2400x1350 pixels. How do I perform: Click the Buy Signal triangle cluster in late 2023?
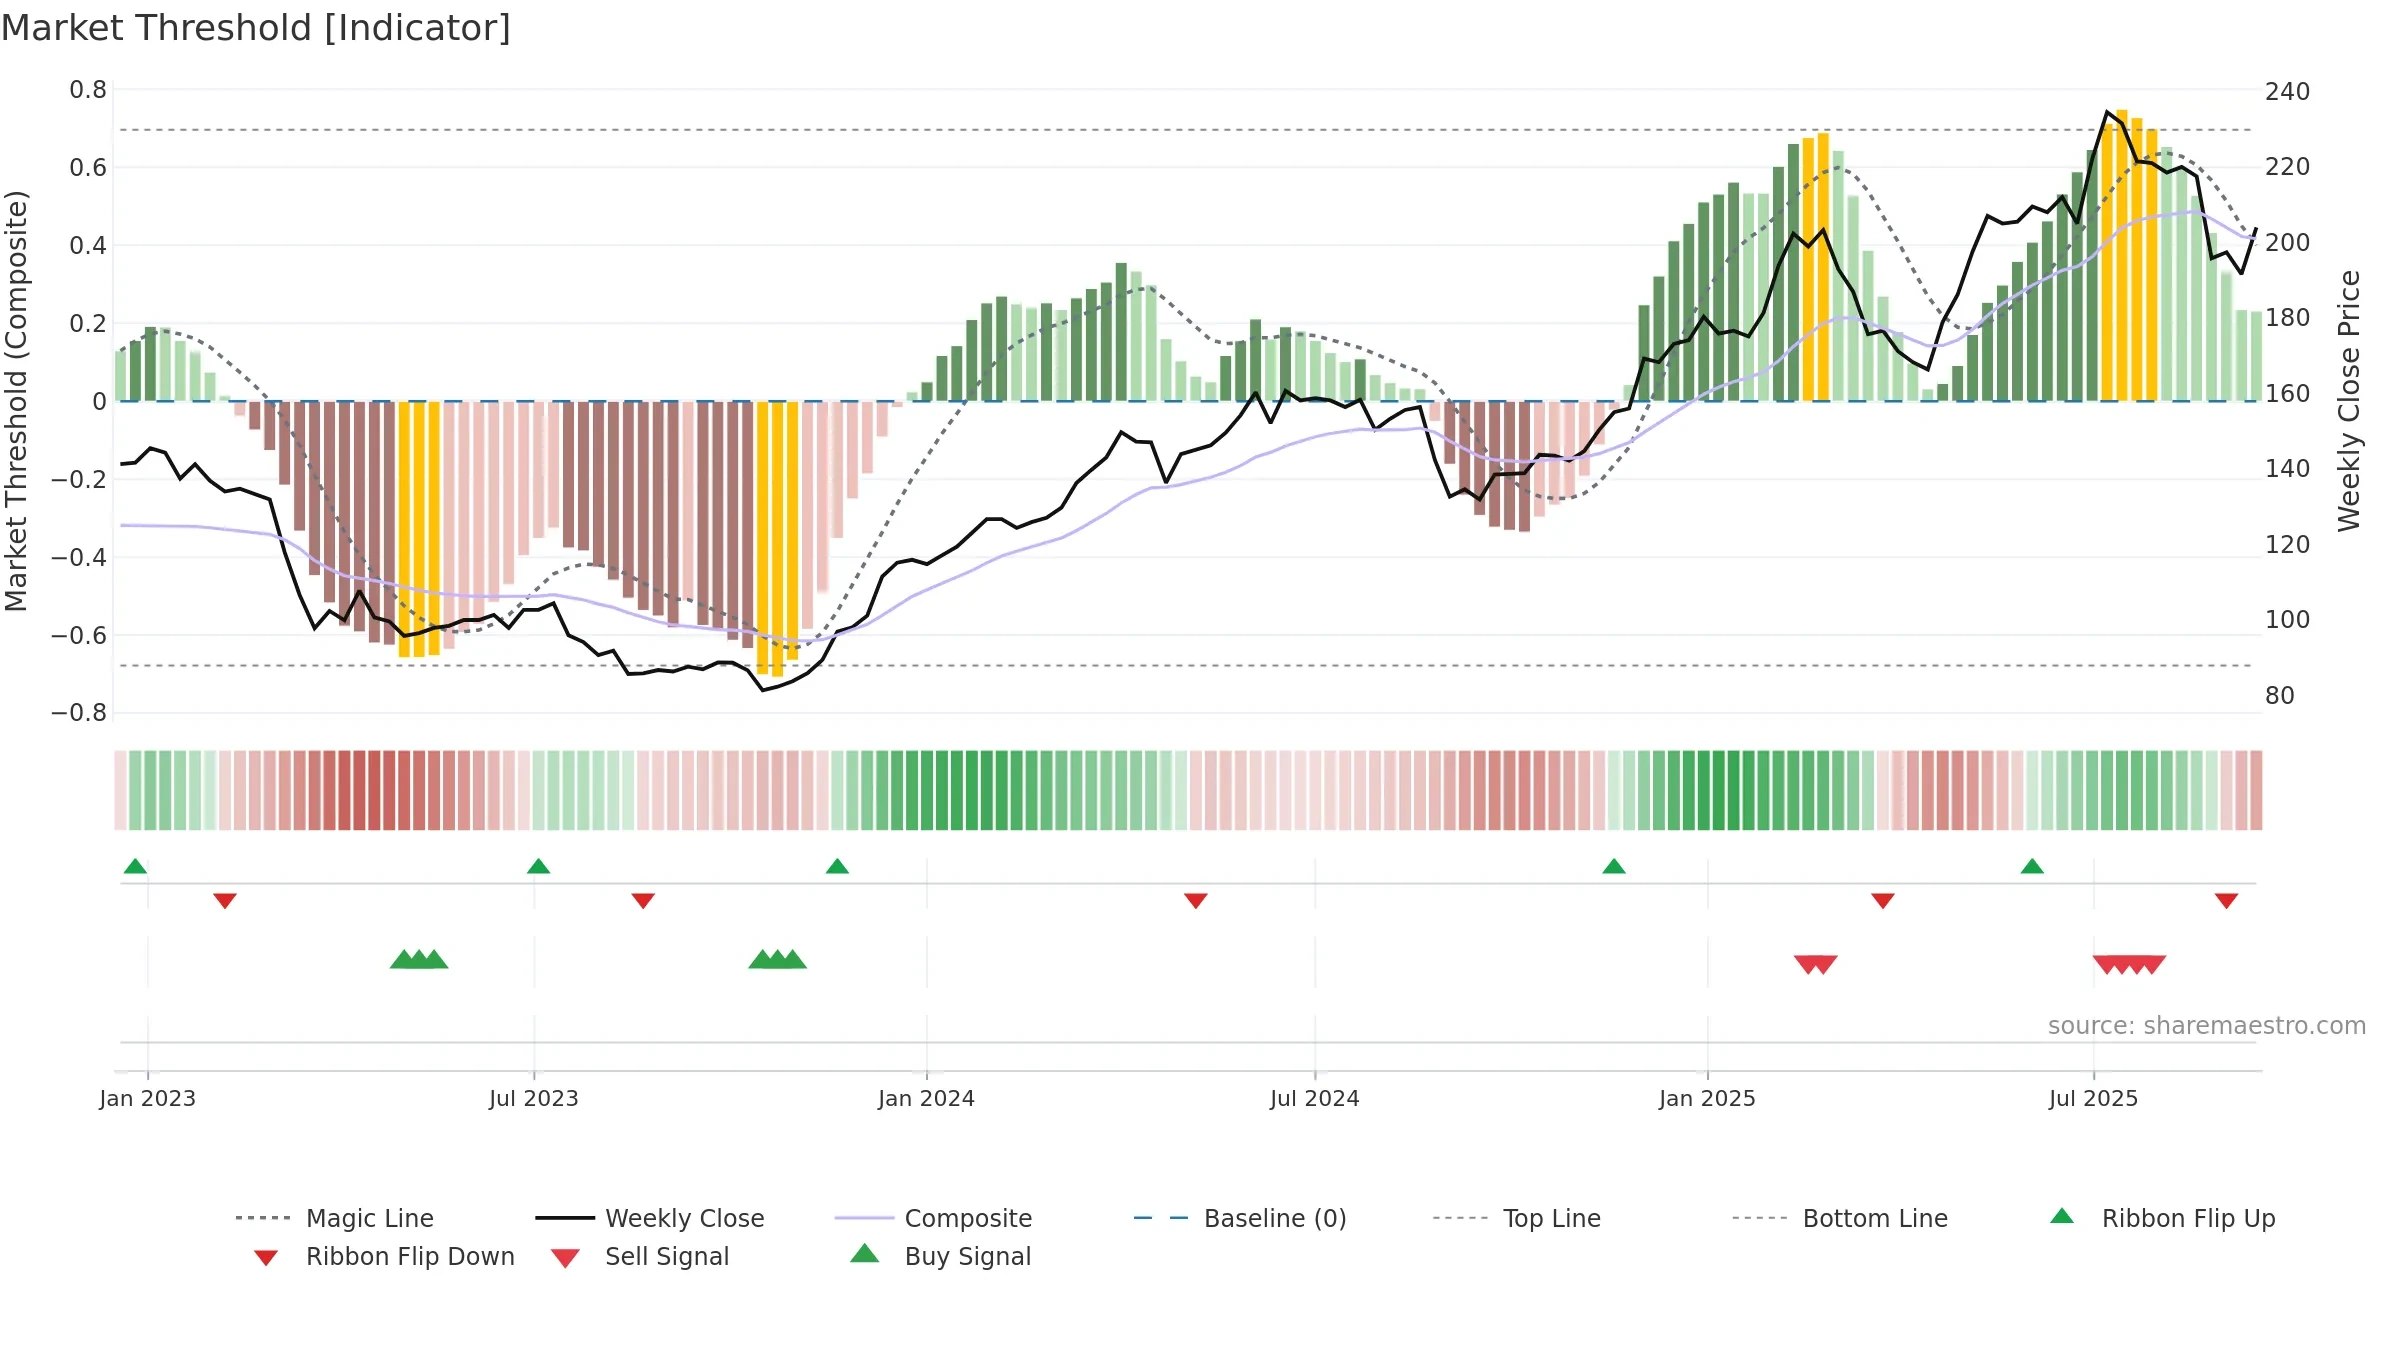click(x=777, y=959)
